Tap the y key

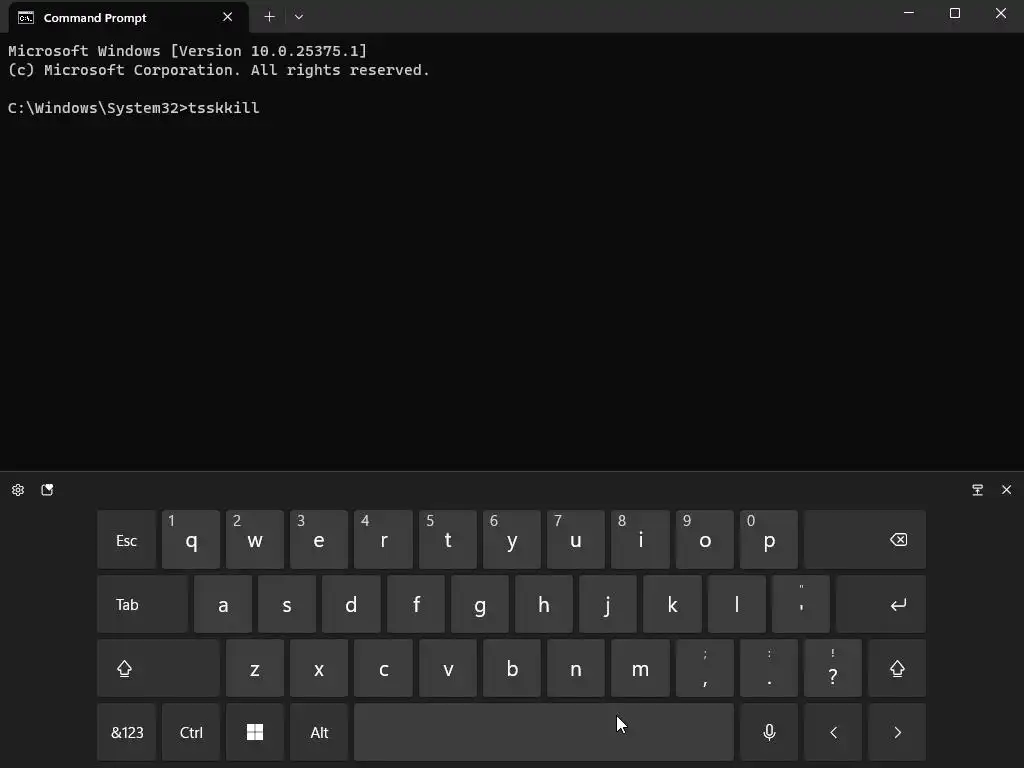tap(511, 540)
